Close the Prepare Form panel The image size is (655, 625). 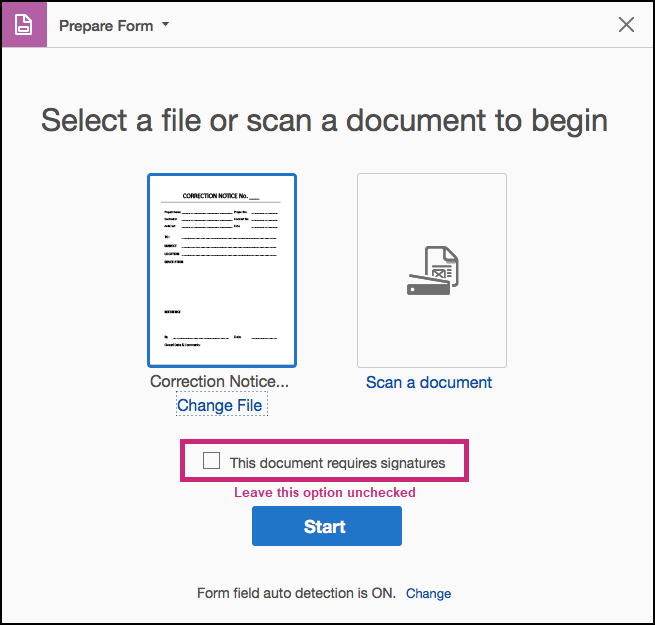(x=626, y=25)
